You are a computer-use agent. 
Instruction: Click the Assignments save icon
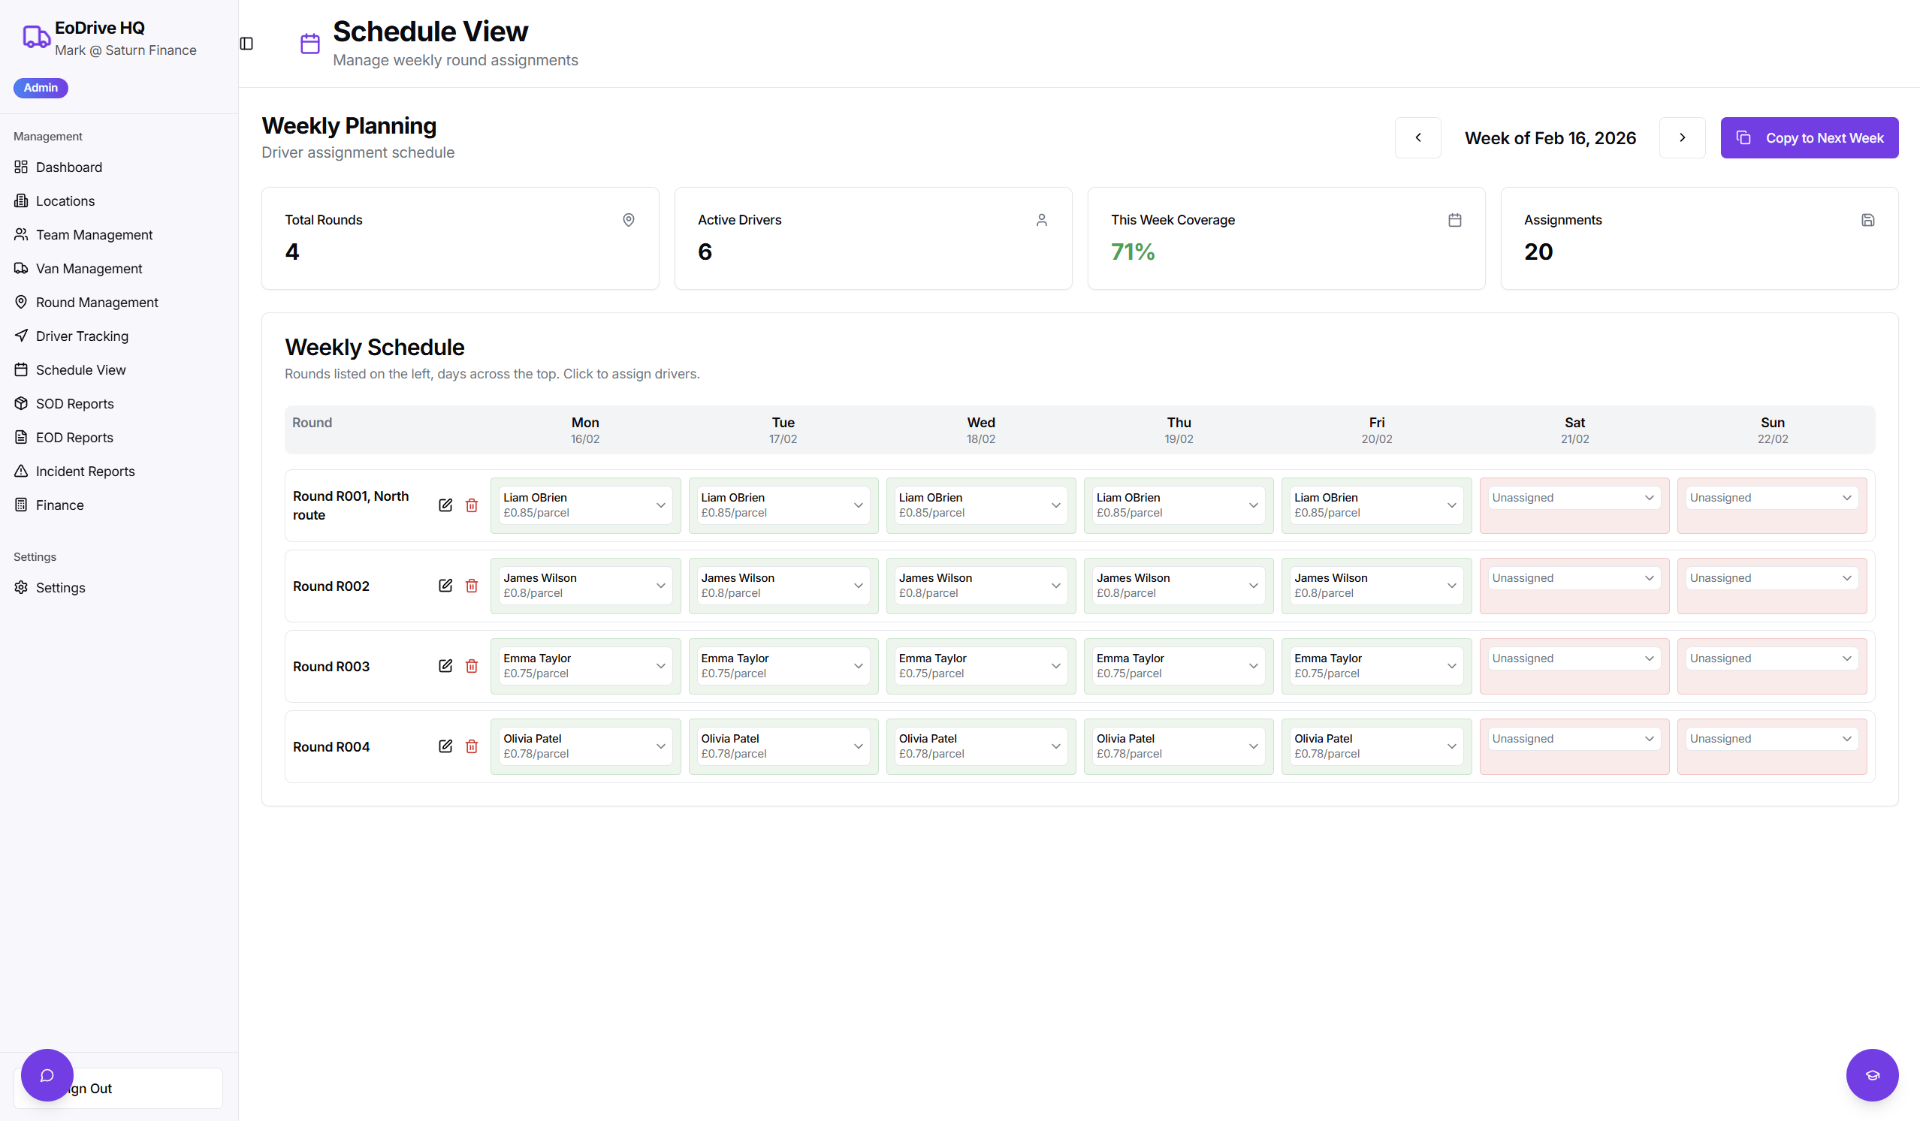(1867, 220)
